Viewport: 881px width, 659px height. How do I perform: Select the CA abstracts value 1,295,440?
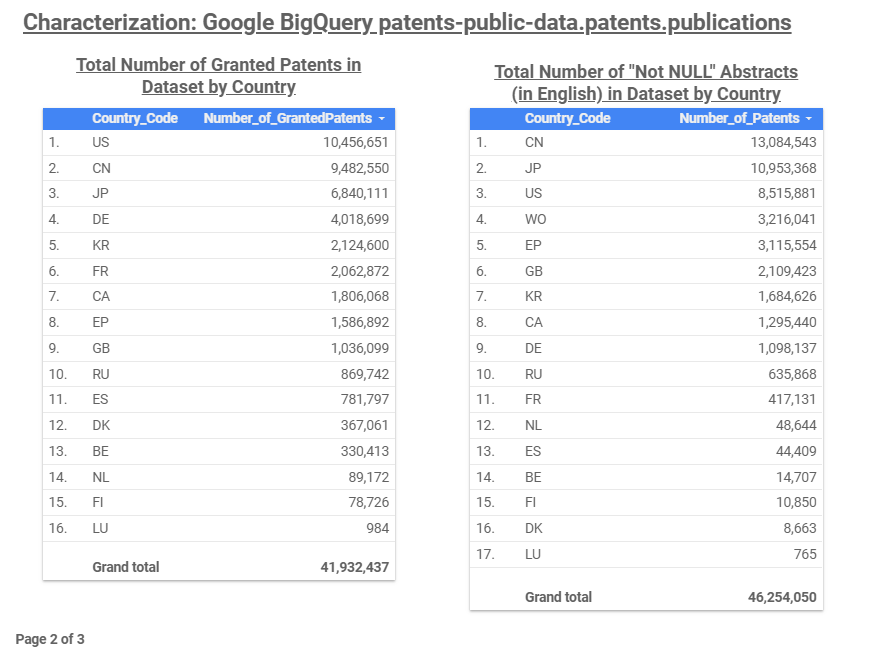787,322
